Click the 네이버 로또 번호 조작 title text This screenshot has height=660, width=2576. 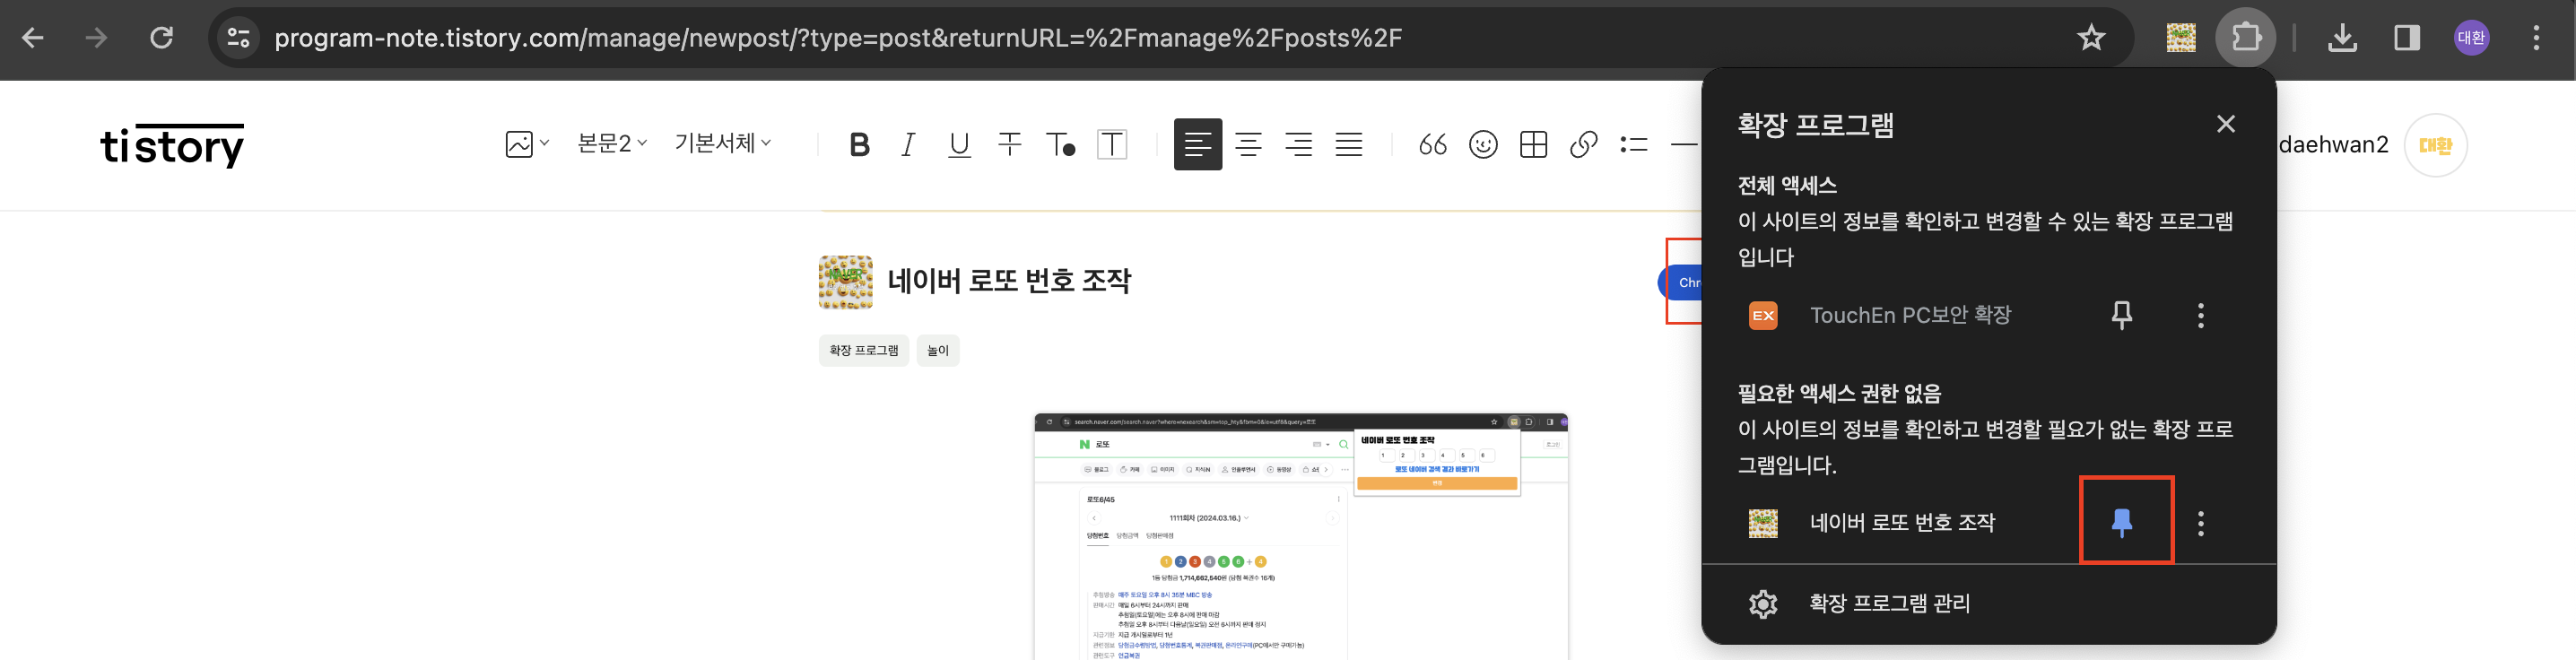point(1009,281)
